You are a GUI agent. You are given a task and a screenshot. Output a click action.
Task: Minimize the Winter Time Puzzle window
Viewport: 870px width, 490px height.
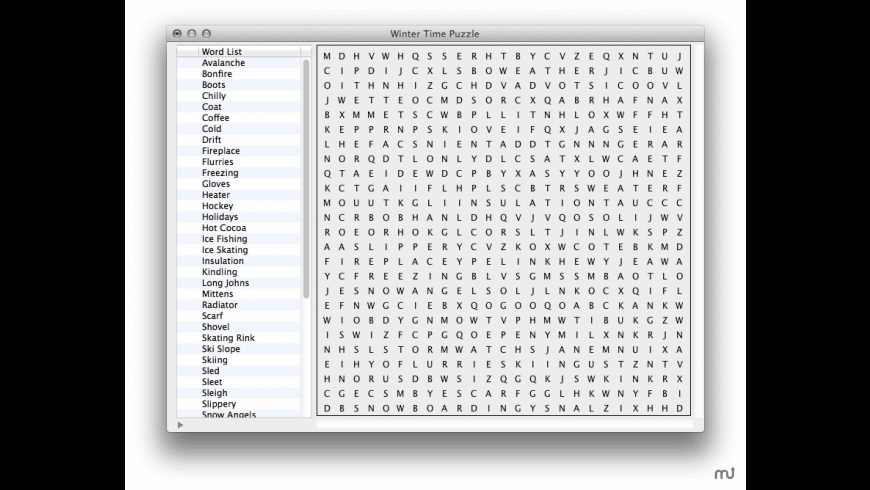point(192,34)
